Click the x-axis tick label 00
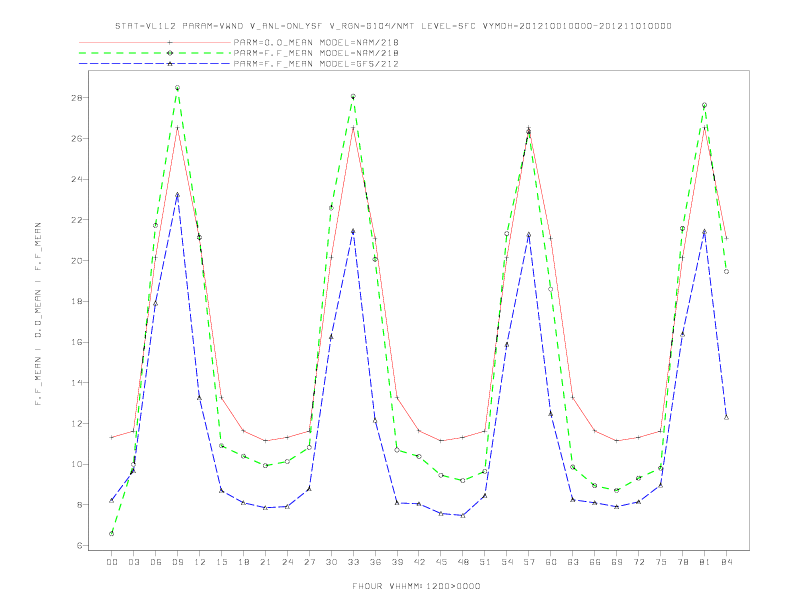 click(112, 562)
